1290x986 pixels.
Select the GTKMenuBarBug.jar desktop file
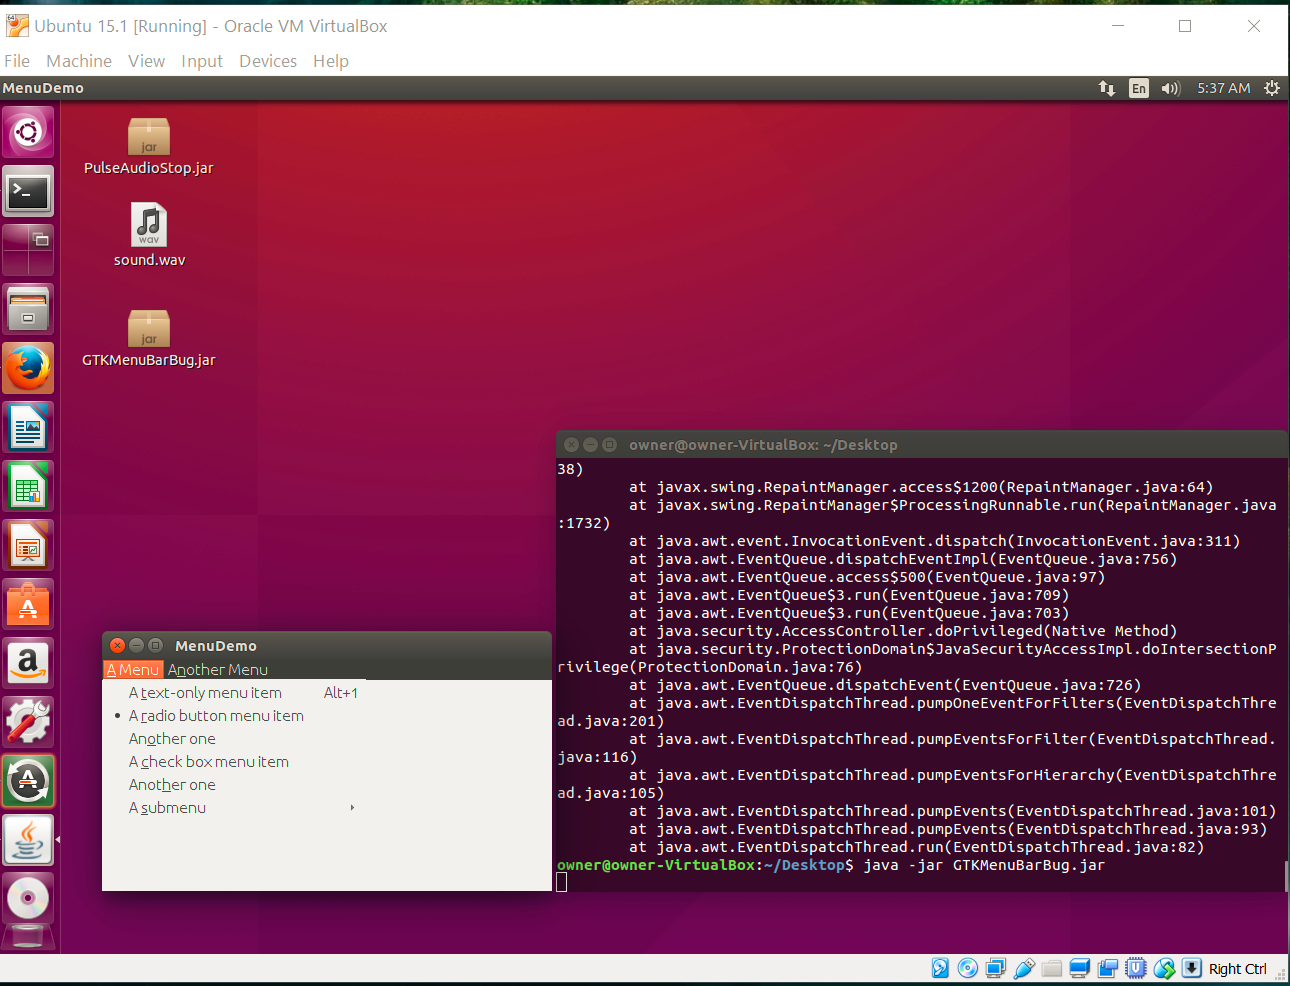pyautogui.click(x=149, y=339)
